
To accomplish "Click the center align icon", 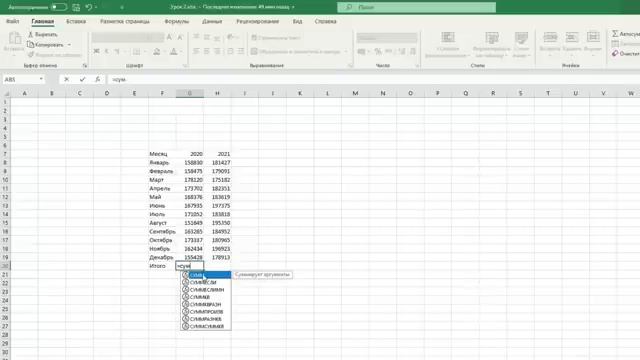I will pos(207,51).
